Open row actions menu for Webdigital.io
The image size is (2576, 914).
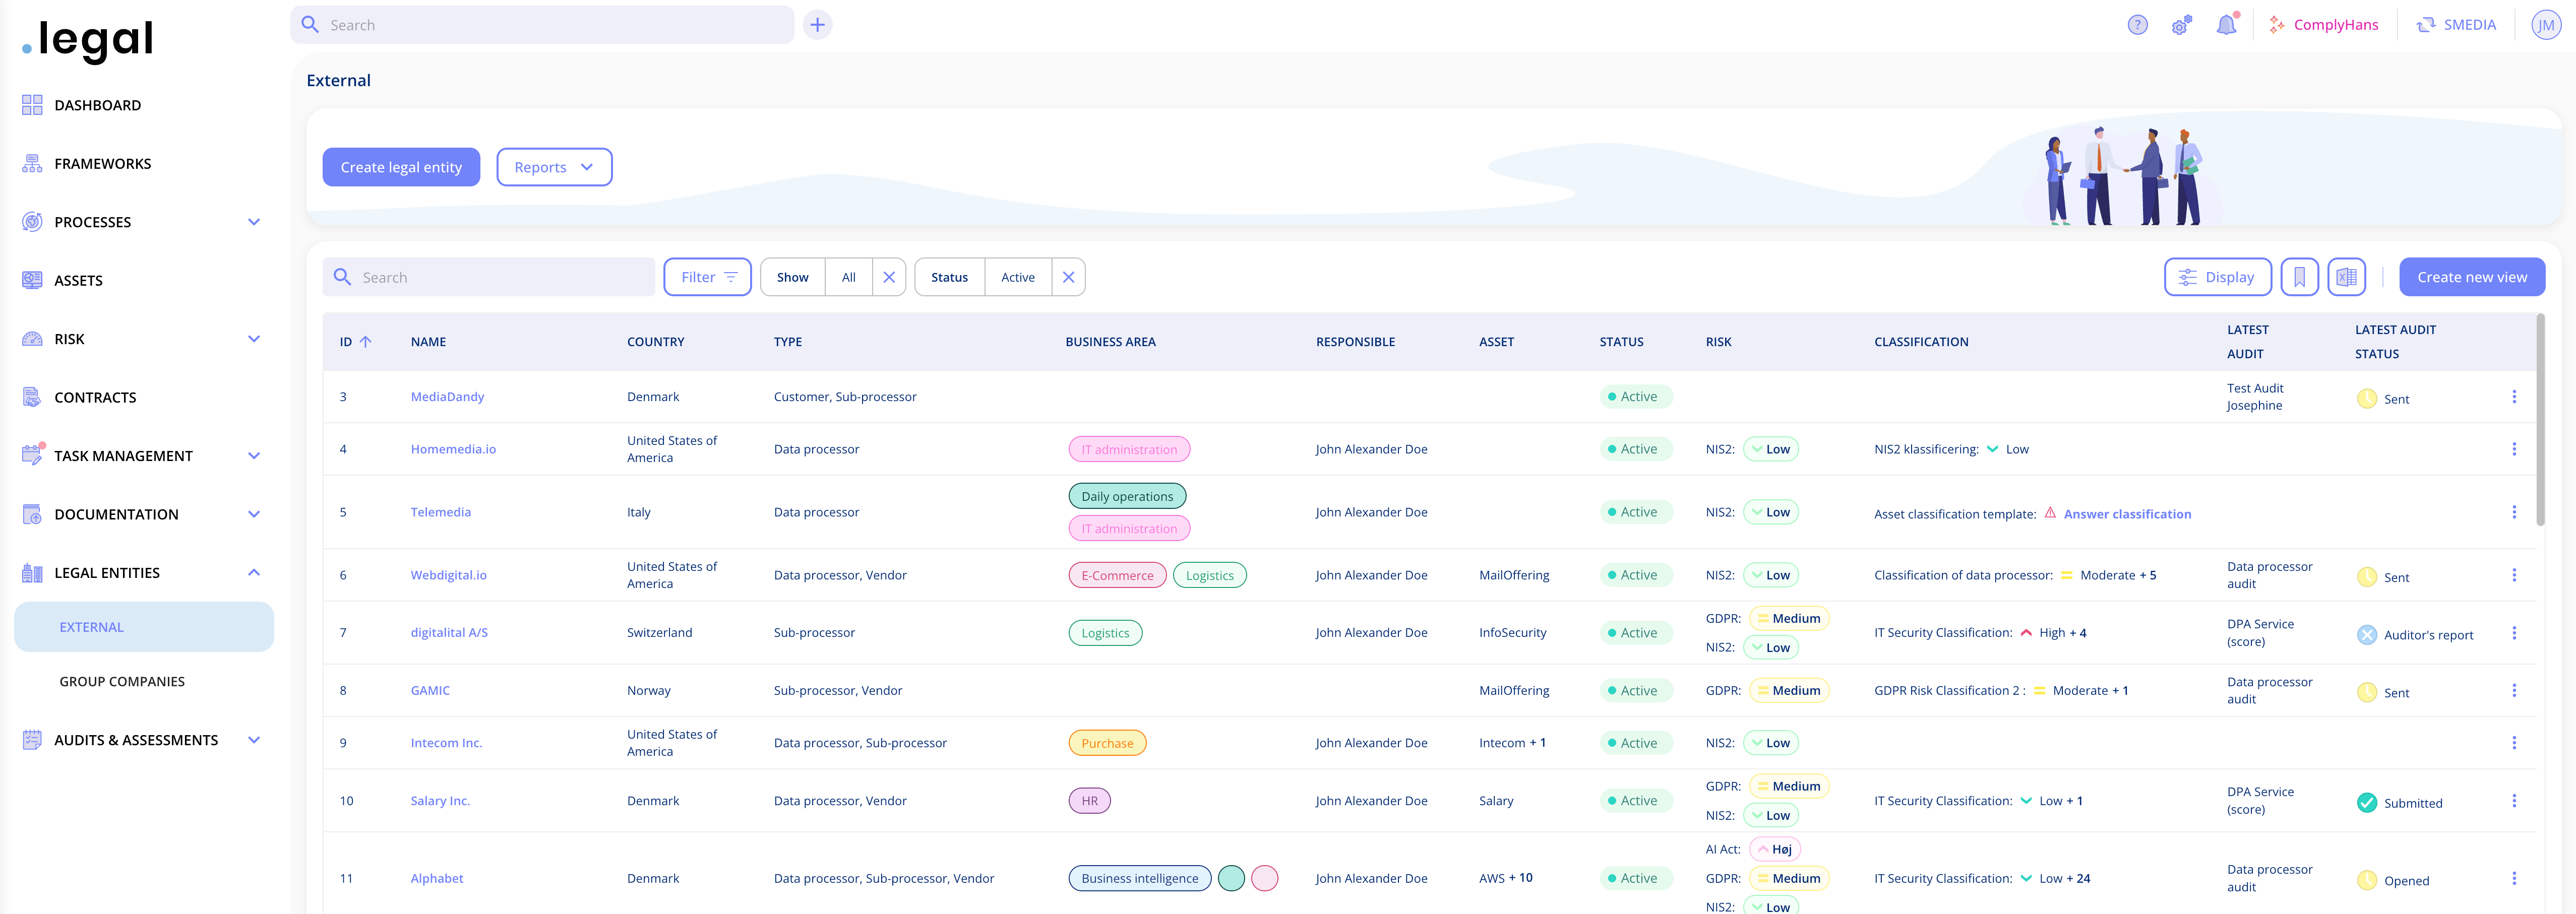coord(2513,575)
